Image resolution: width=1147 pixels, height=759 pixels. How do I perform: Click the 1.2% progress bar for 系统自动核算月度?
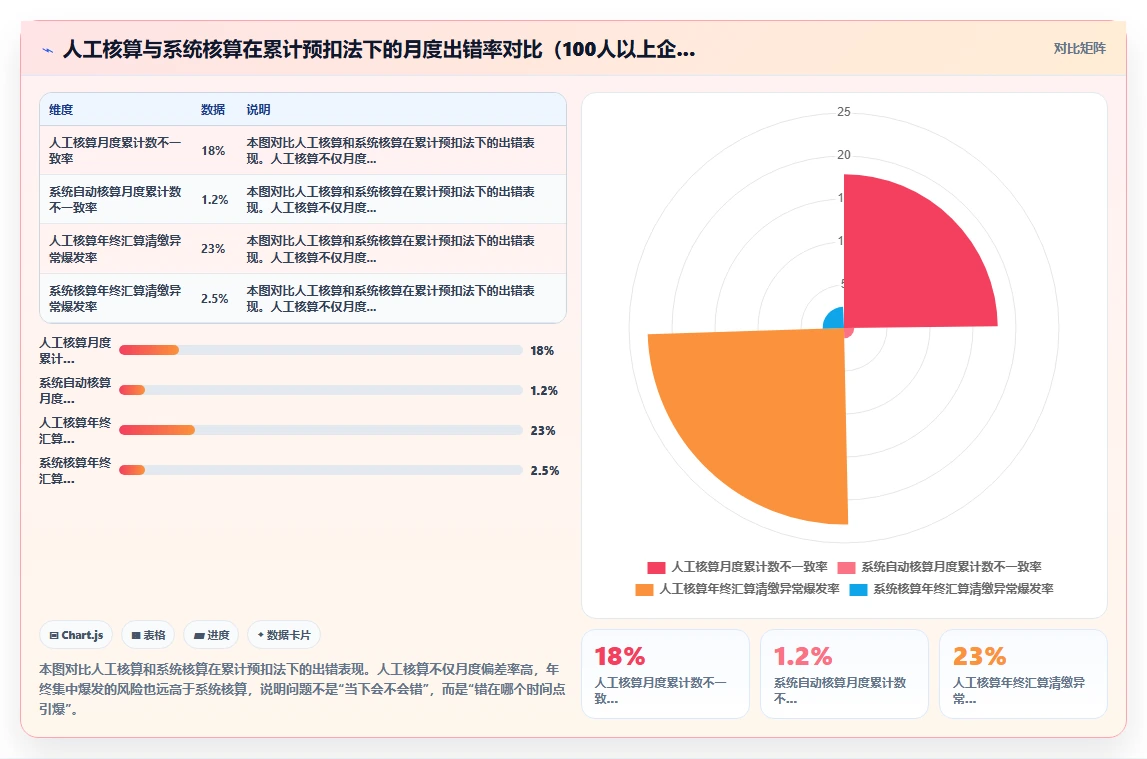(320, 390)
